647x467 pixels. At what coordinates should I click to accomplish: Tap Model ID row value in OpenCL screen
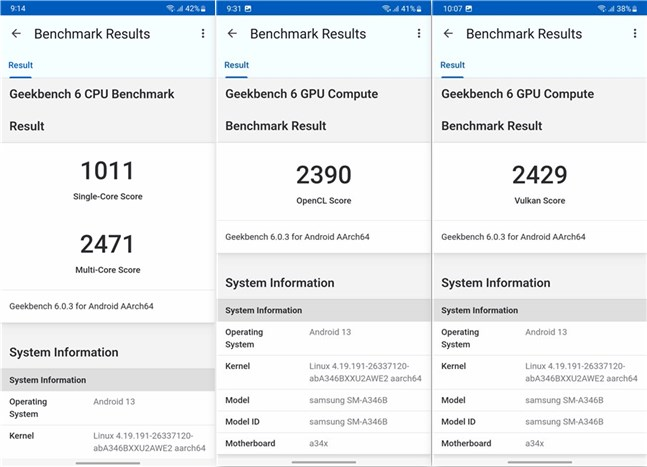click(348, 422)
